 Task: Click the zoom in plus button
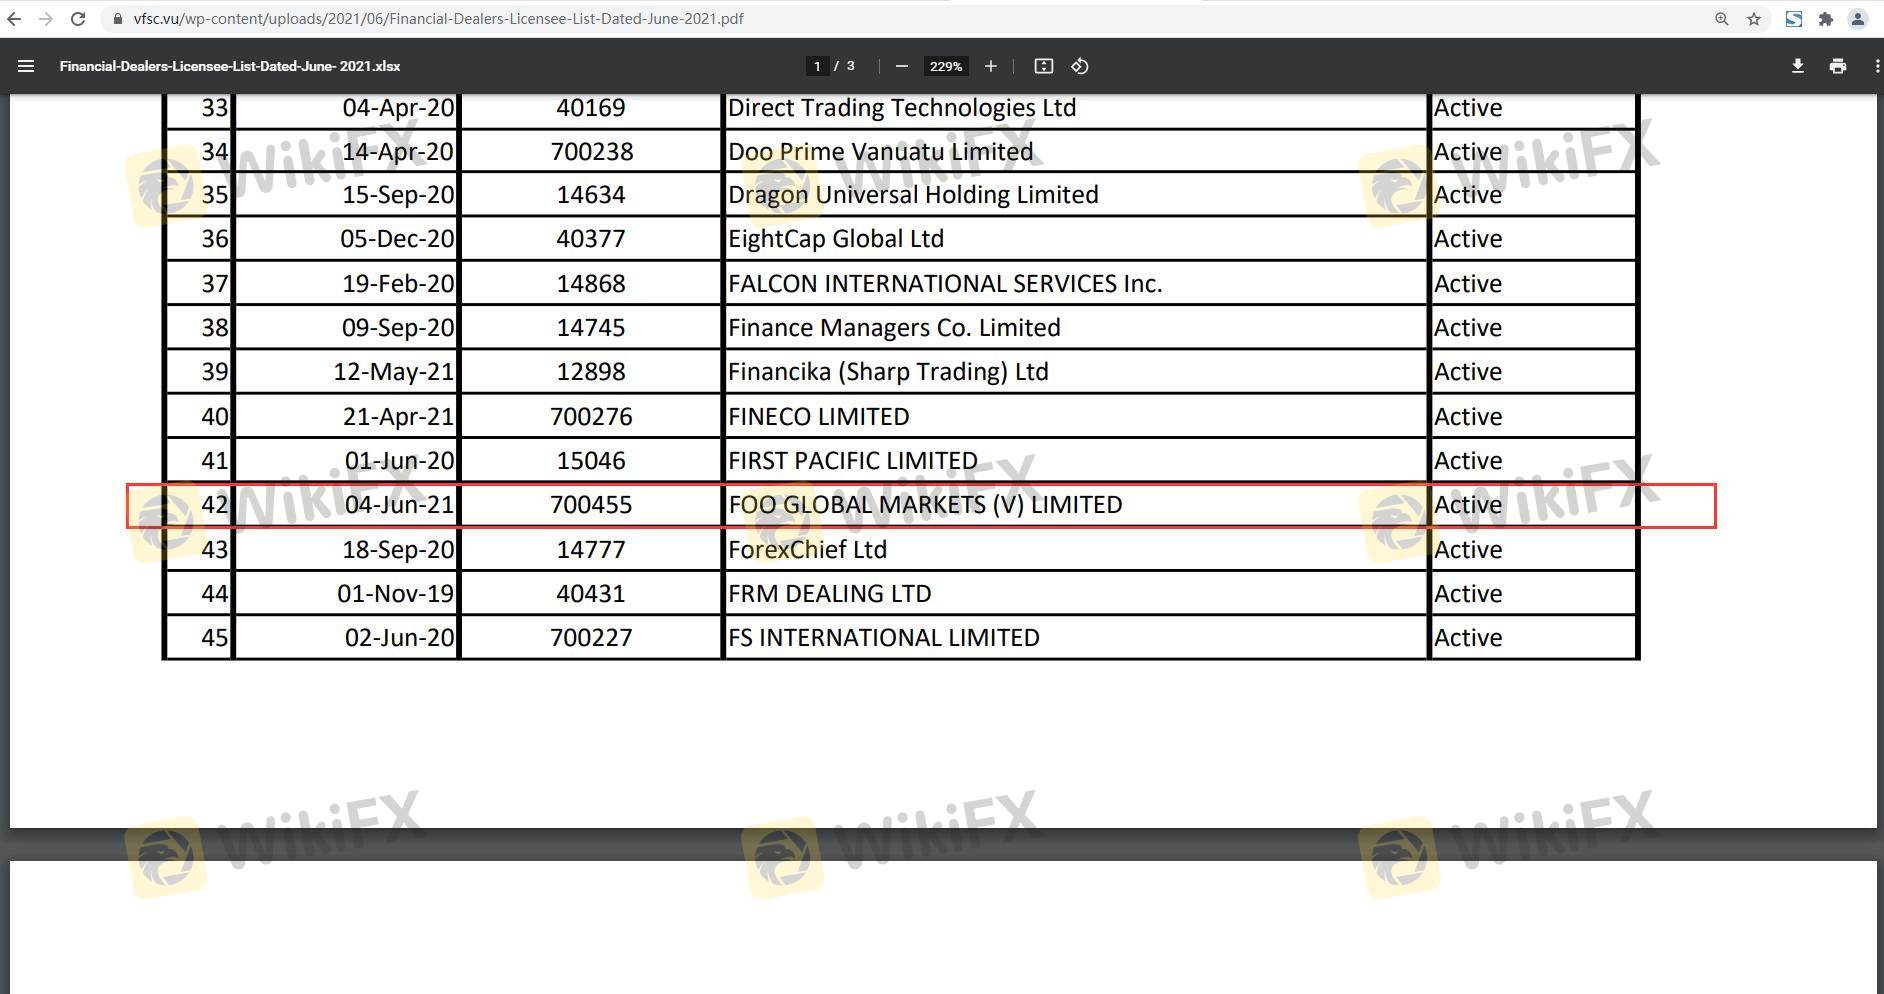(990, 66)
